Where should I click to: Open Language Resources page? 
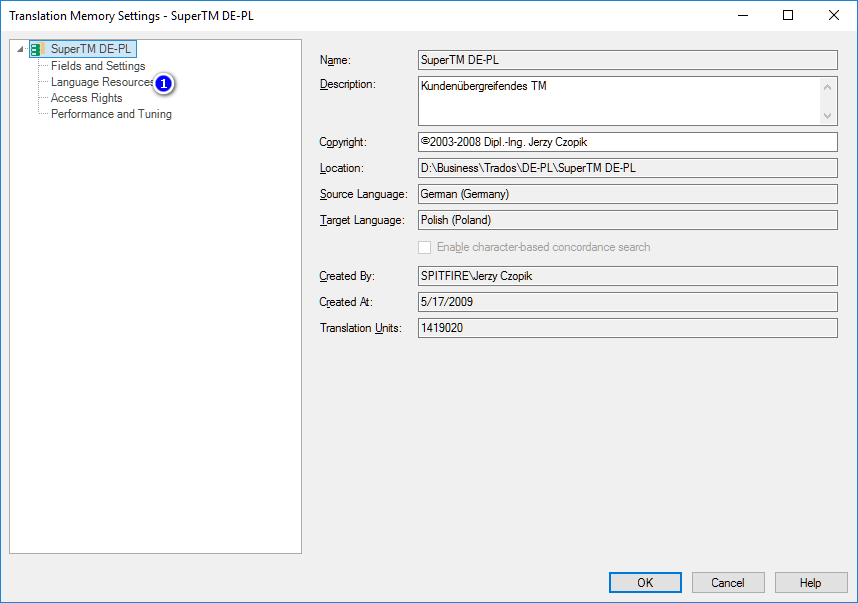tap(102, 82)
